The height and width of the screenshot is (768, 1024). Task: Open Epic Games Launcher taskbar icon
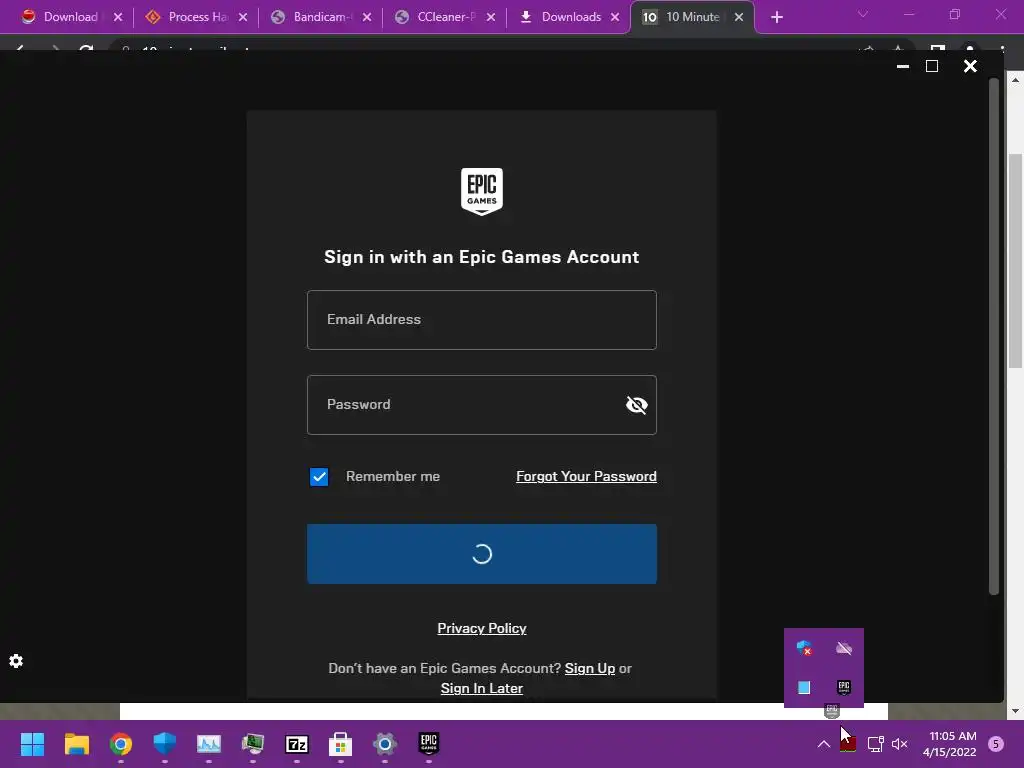pyautogui.click(x=428, y=744)
